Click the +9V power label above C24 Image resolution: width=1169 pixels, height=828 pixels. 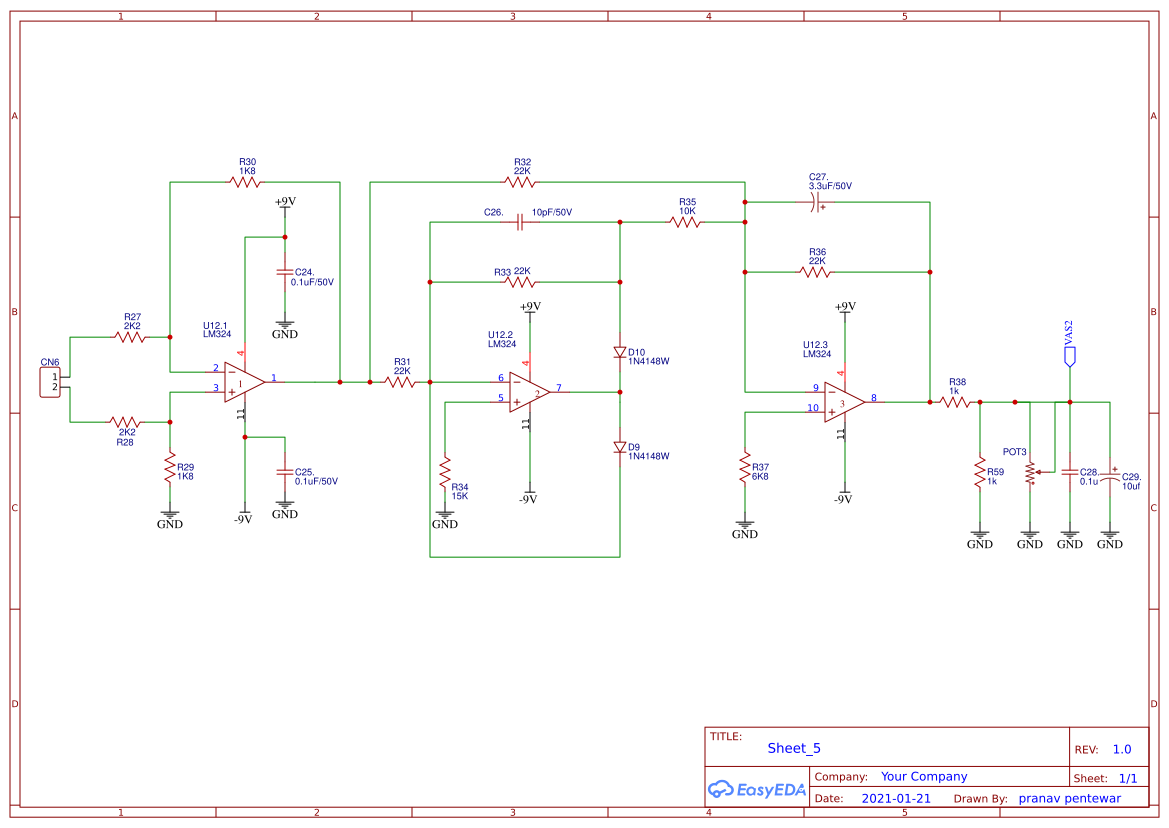(286, 201)
